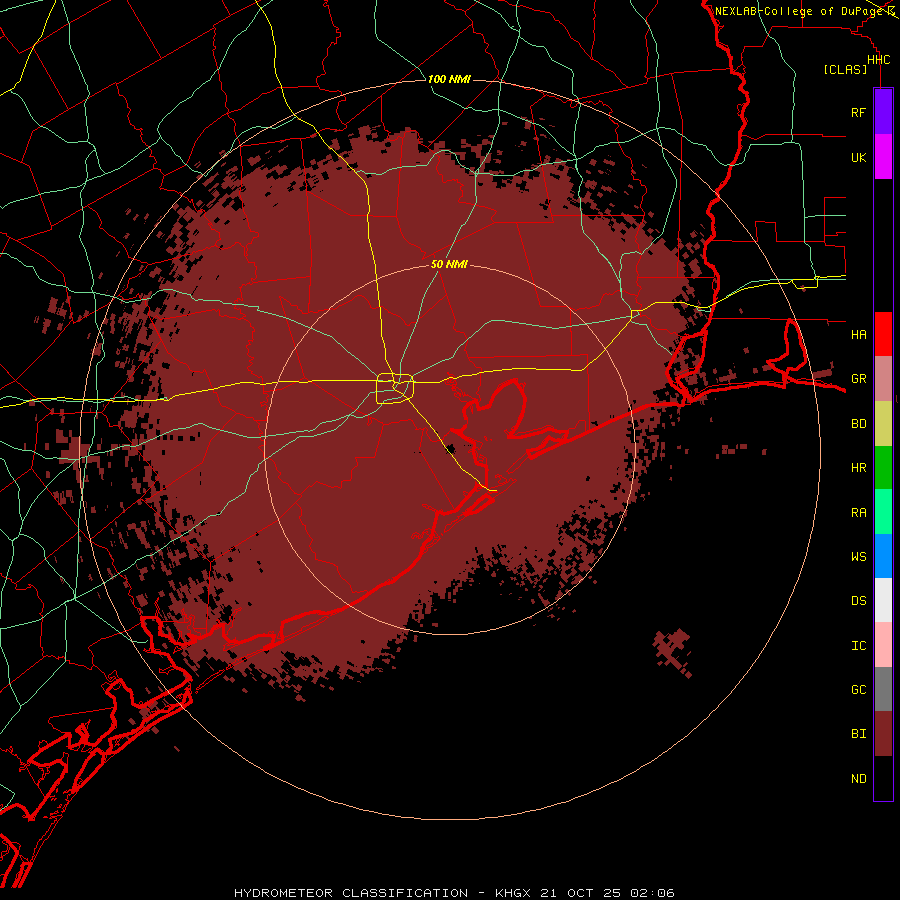Click the HHC product code text

878,60
